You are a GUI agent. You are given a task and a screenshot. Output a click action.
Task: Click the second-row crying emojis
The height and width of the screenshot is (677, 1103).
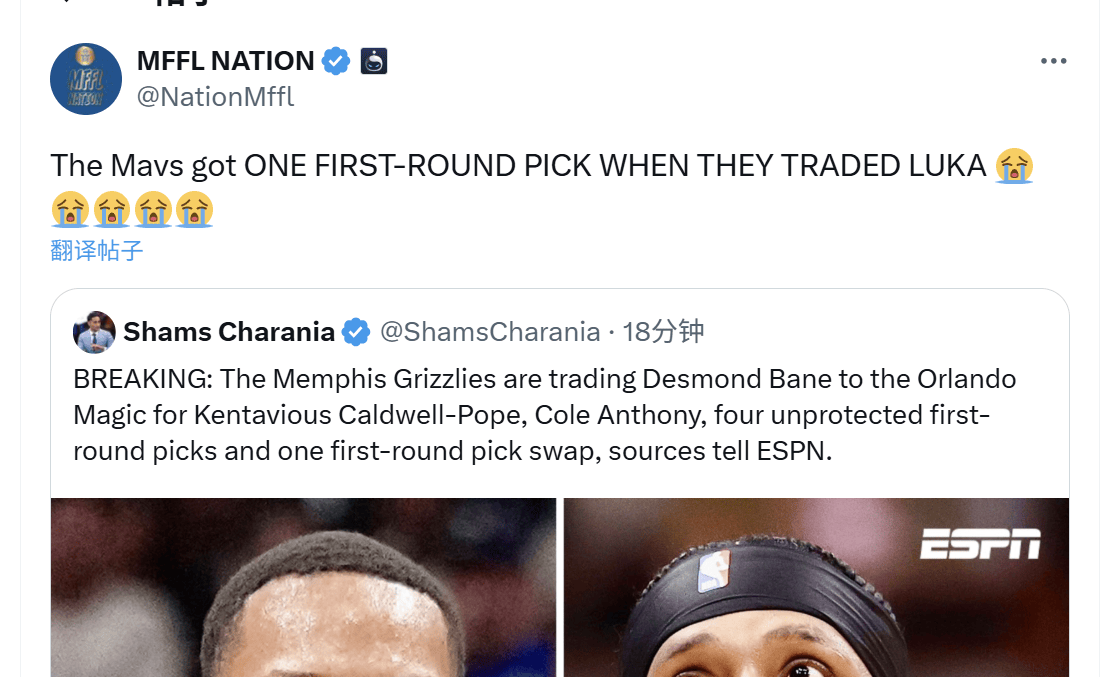(x=132, y=210)
